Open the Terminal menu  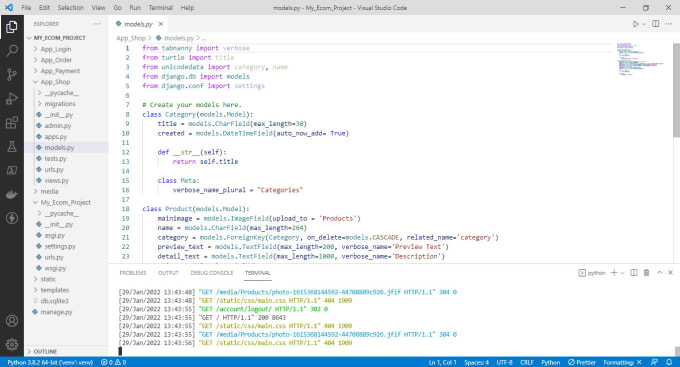tap(160, 8)
